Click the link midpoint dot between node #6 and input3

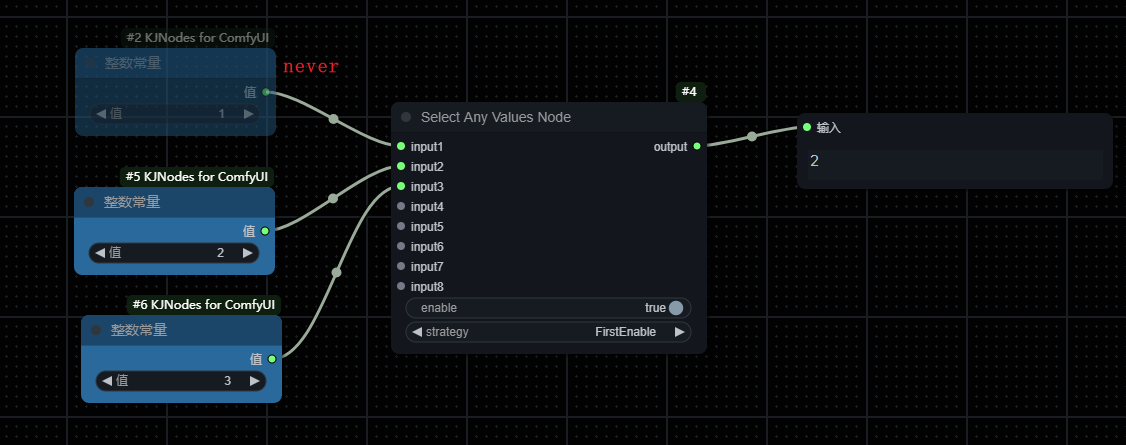(x=336, y=272)
